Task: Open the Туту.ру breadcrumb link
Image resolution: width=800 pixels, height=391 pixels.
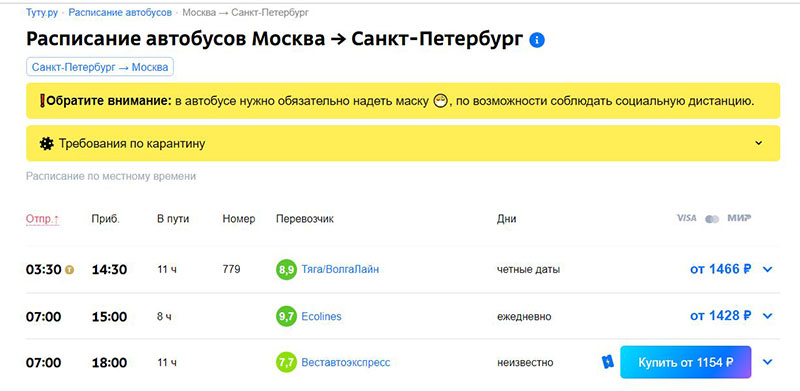Action: [x=42, y=12]
